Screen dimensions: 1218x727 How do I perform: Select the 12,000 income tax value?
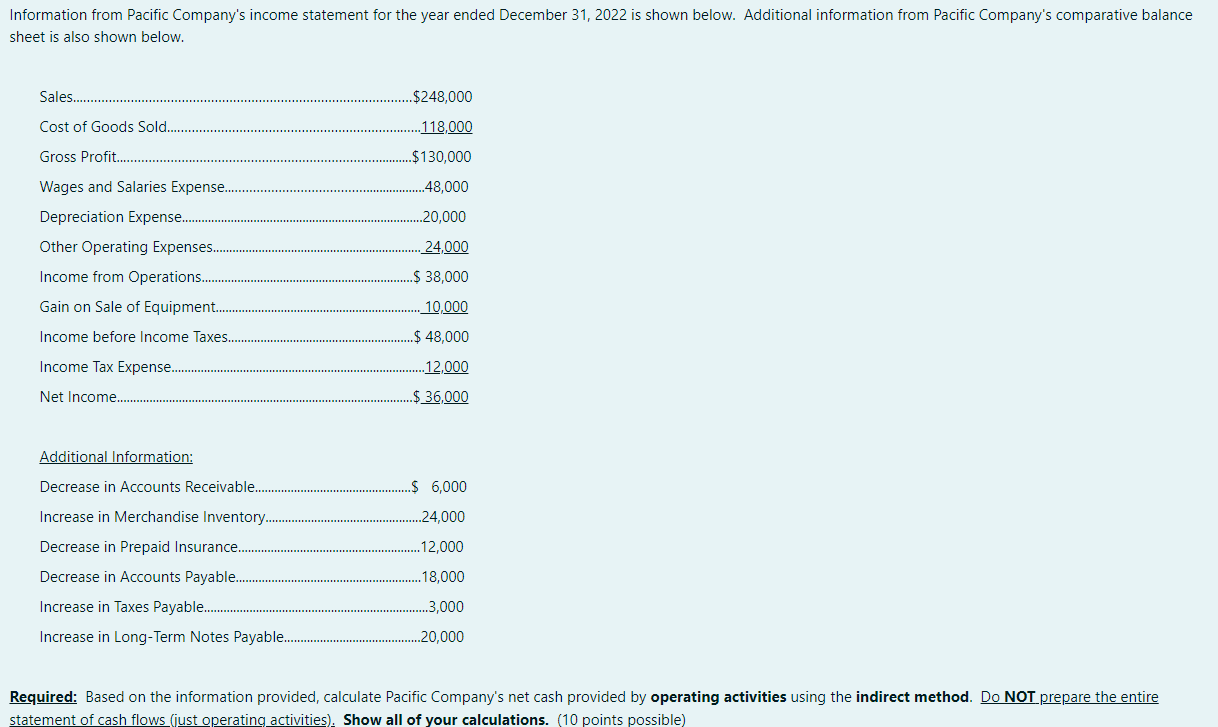(447, 367)
